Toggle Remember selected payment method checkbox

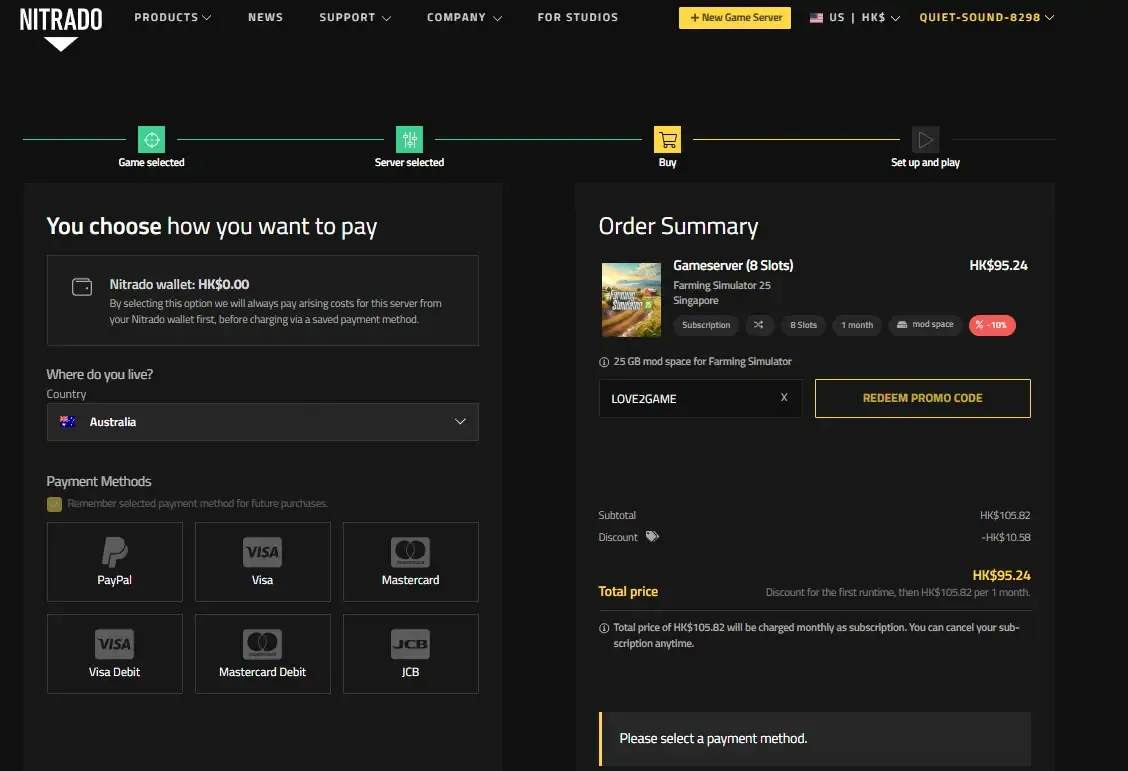coord(54,504)
